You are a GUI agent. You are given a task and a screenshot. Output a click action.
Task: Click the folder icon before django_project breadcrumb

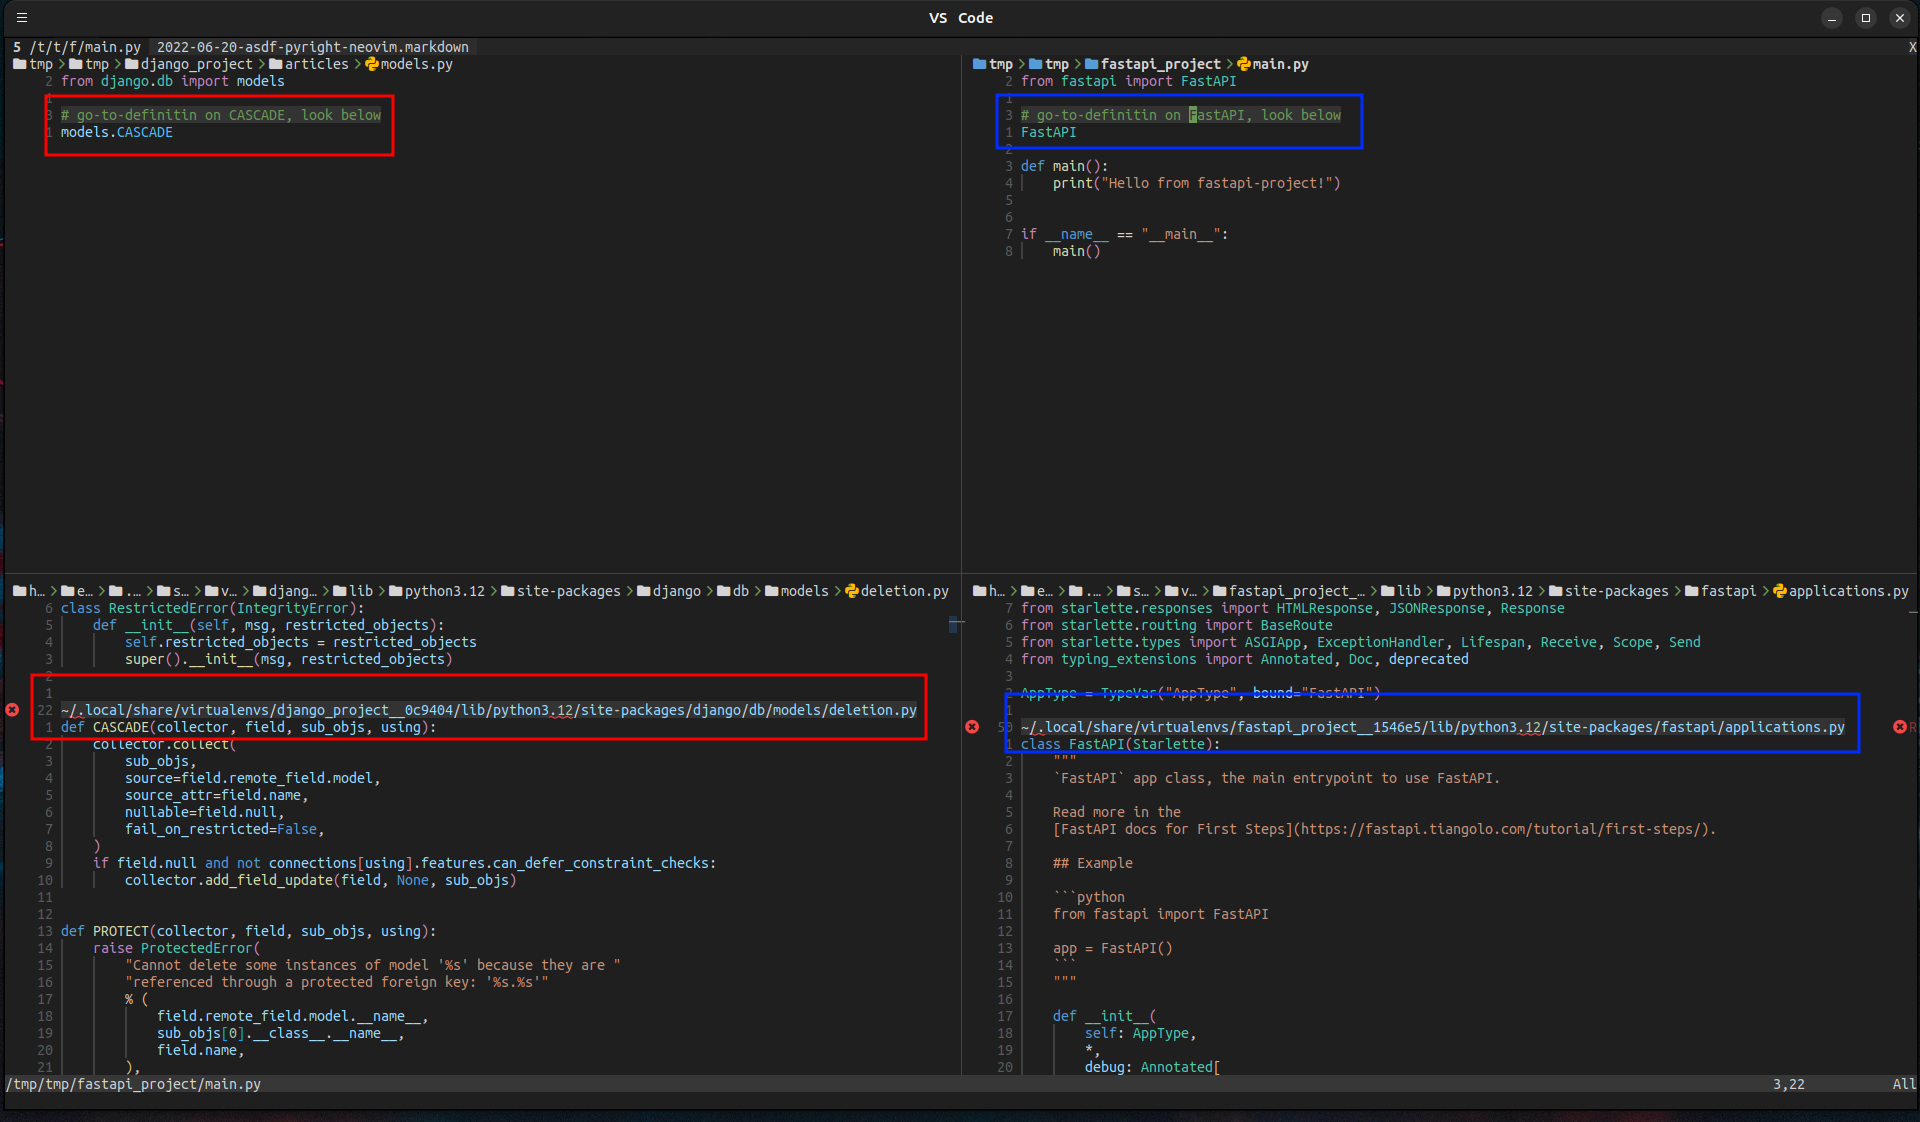(132, 64)
